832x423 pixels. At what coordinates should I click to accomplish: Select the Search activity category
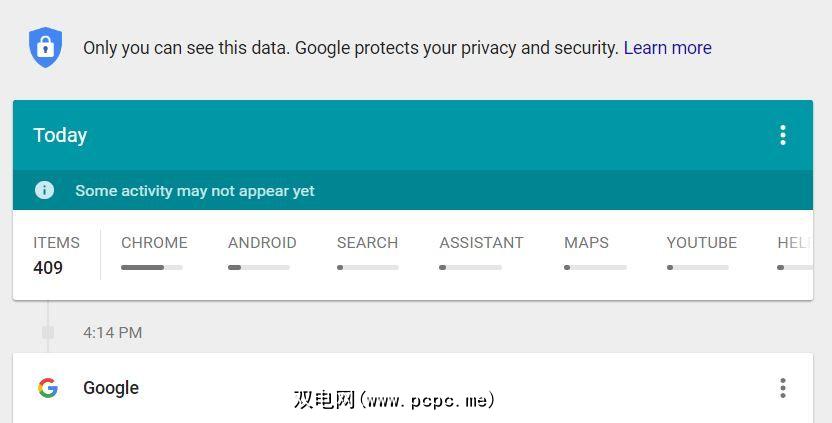(x=367, y=243)
